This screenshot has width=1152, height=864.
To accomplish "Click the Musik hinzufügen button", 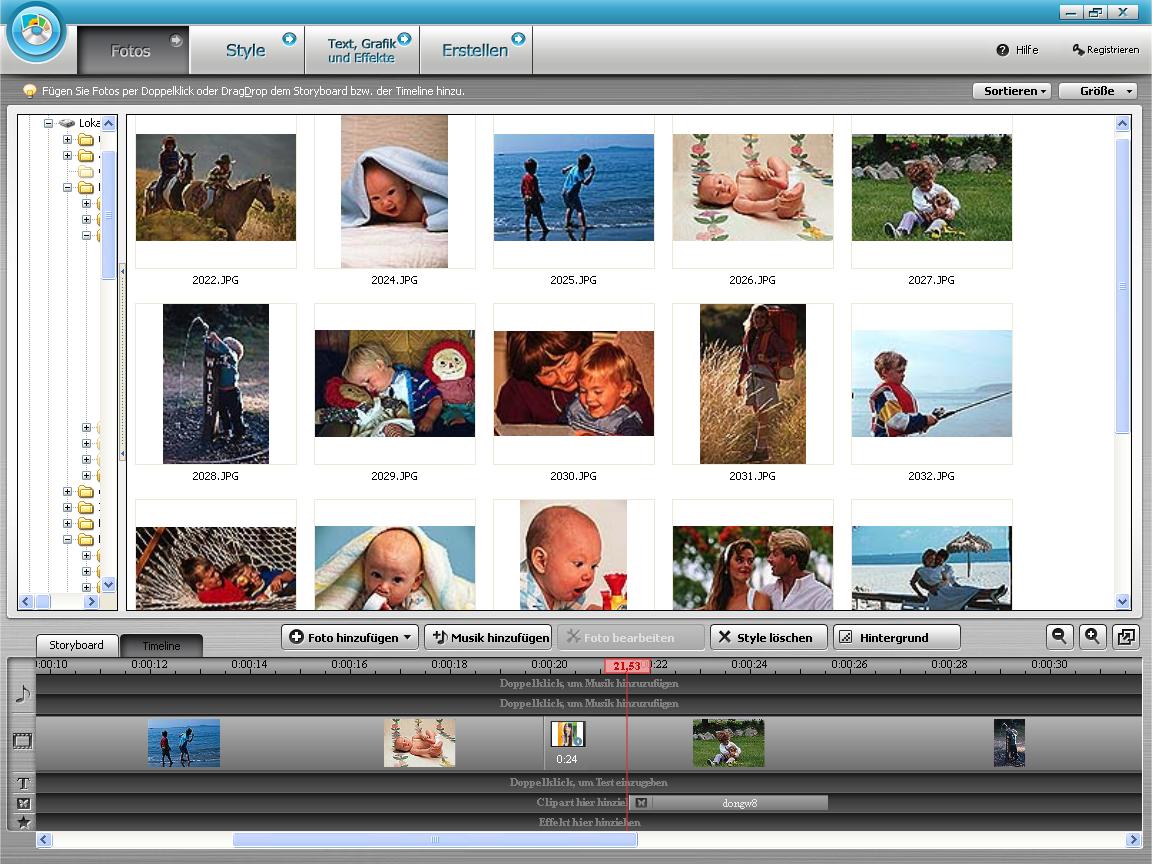I will (x=490, y=638).
